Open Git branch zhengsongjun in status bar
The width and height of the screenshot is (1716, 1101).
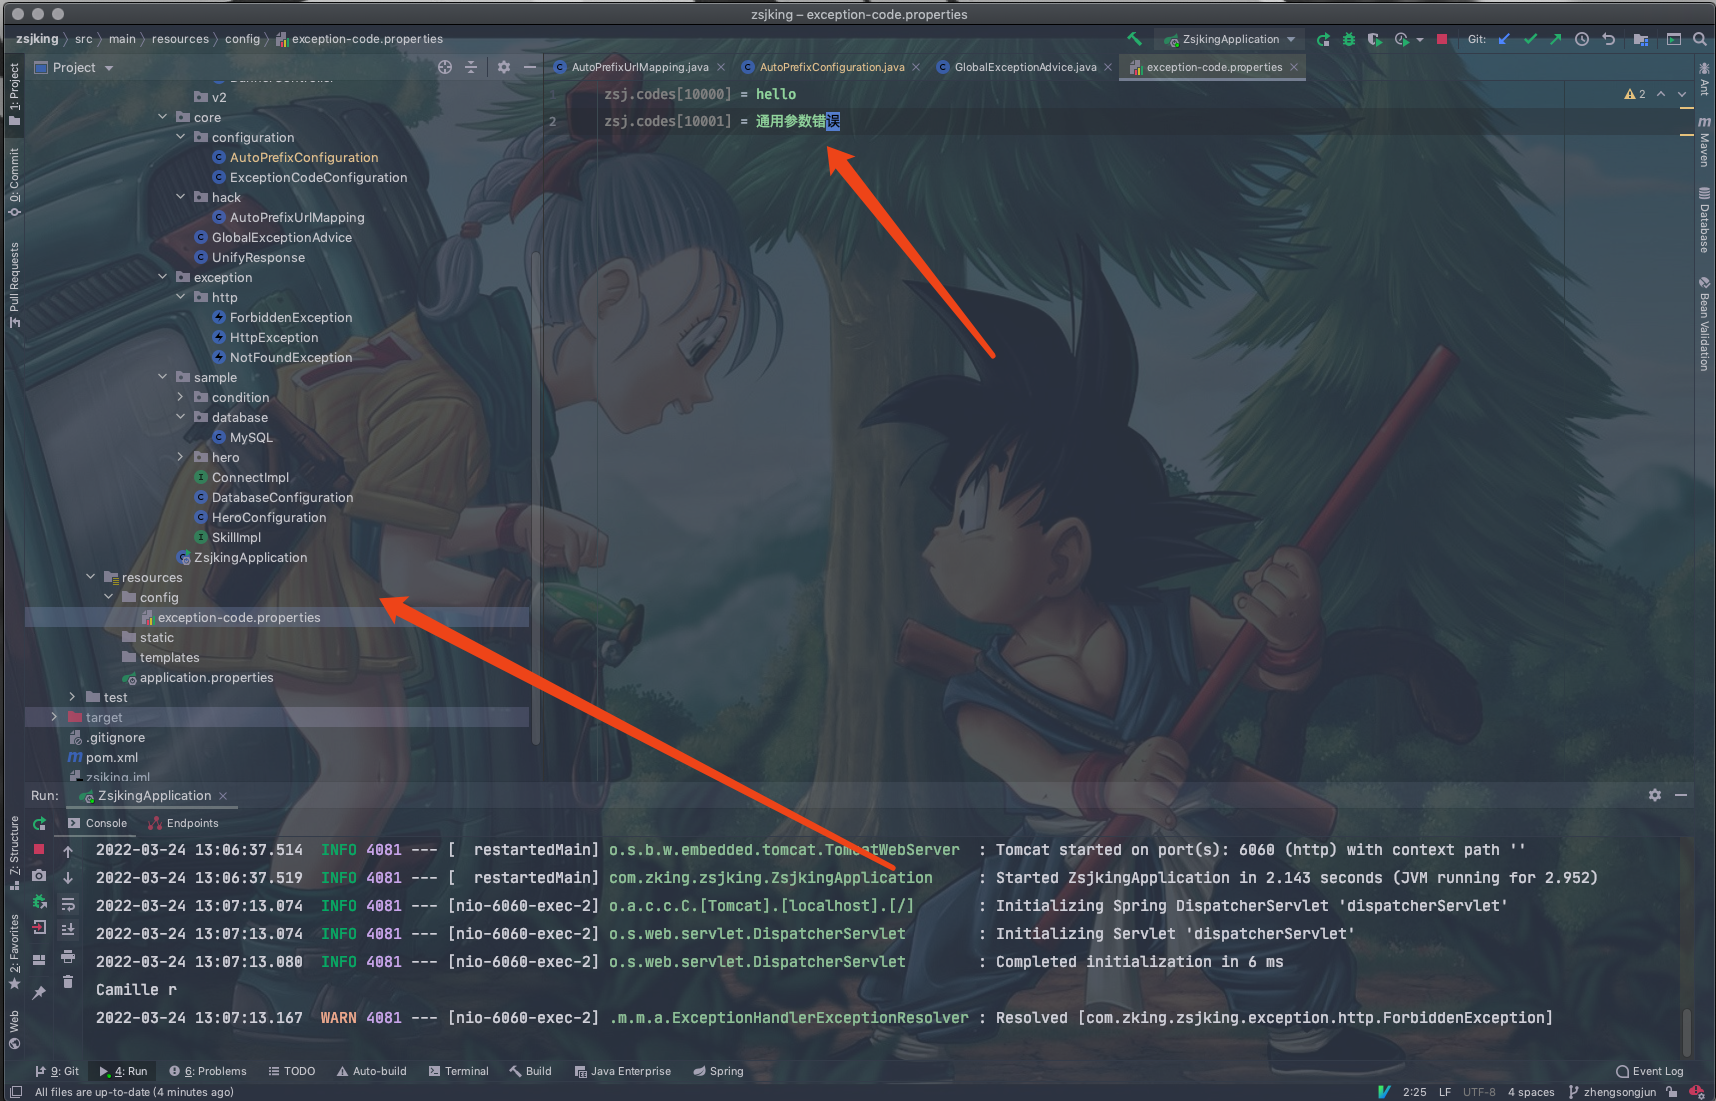pyautogui.click(x=1612, y=1092)
